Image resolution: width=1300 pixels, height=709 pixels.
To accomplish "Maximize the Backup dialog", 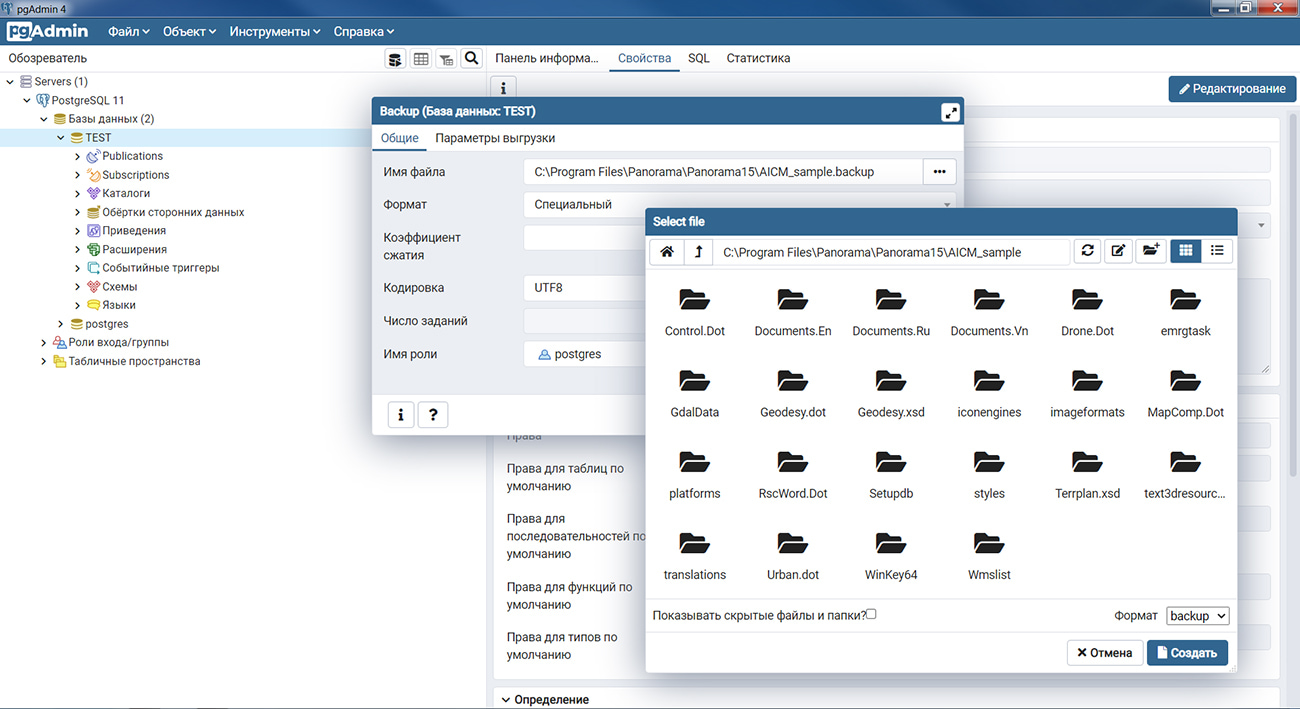I will click(950, 112).
